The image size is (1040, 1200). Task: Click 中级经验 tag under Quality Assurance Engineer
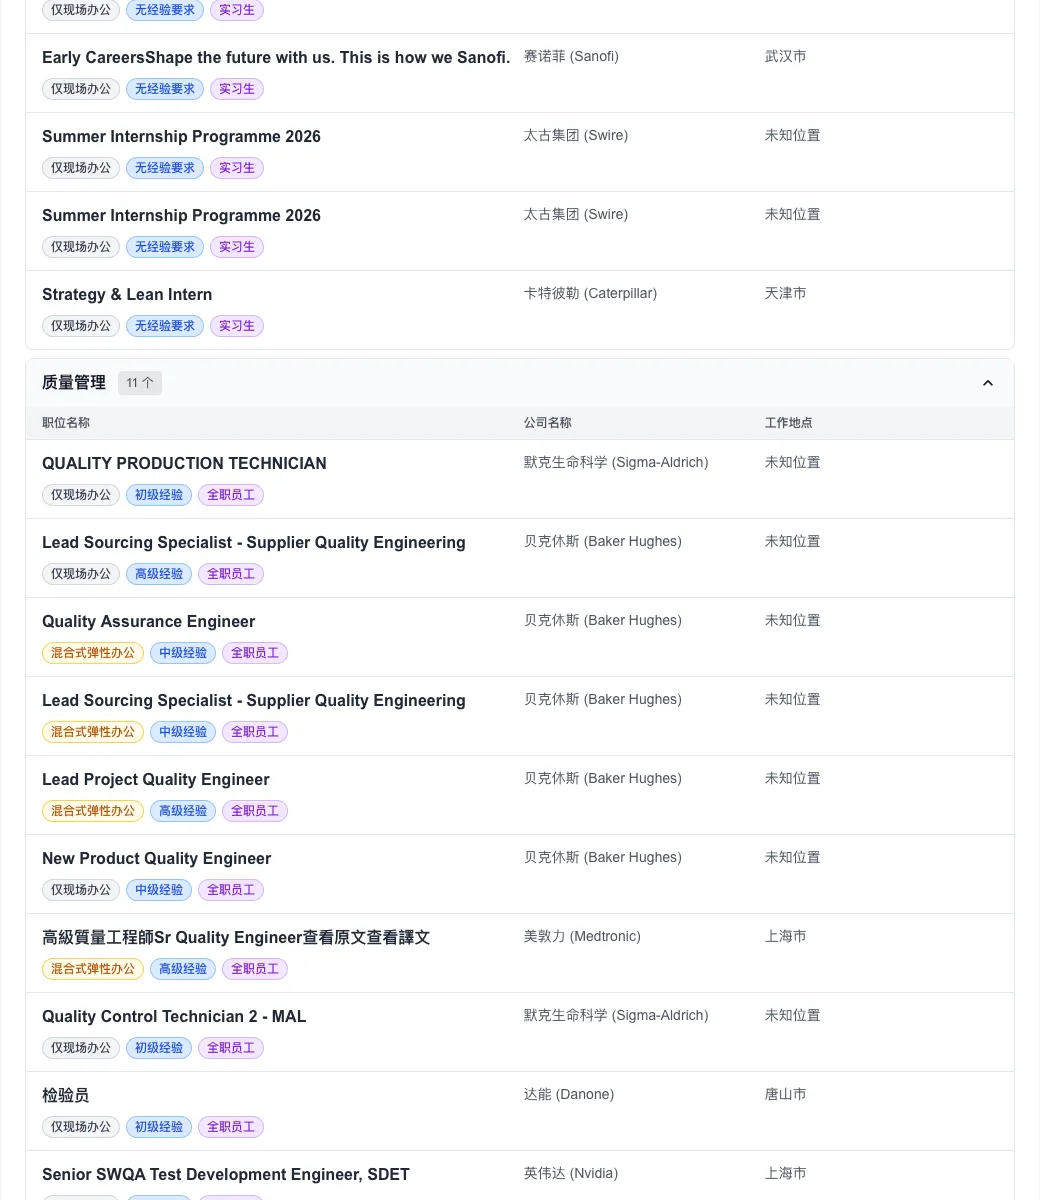(x=183, y=653)
